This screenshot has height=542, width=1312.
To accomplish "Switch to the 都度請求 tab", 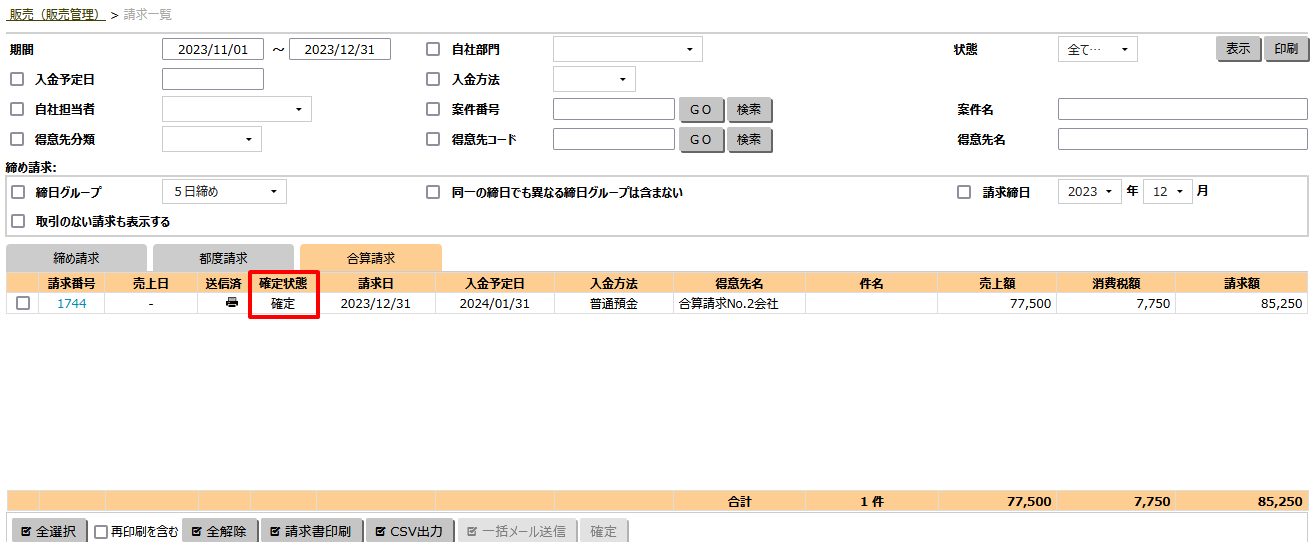I will 223,258.
